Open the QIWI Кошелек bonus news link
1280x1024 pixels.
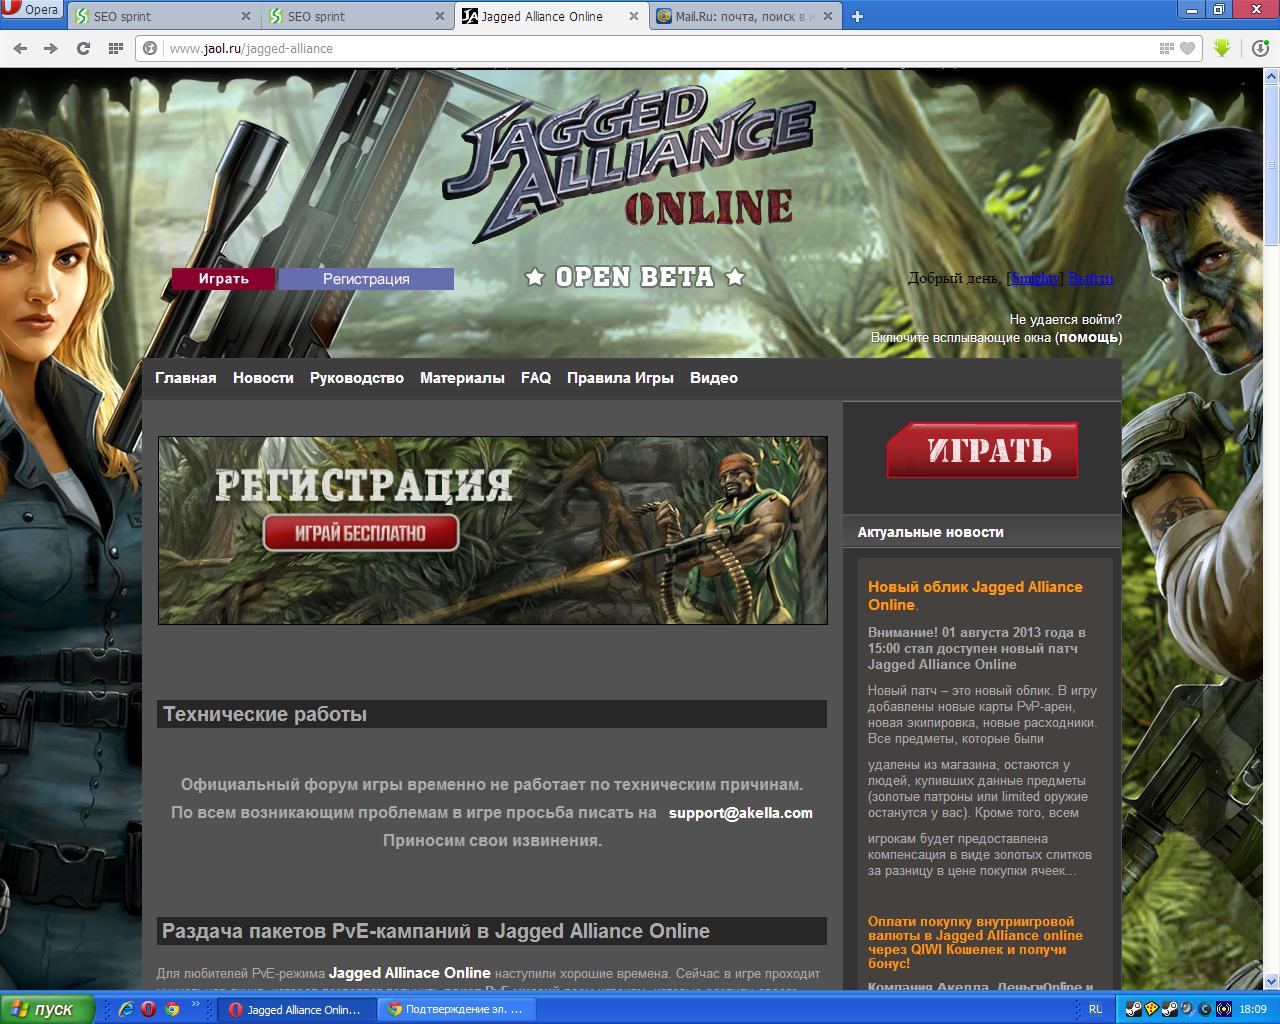click(x=975, y=943)
